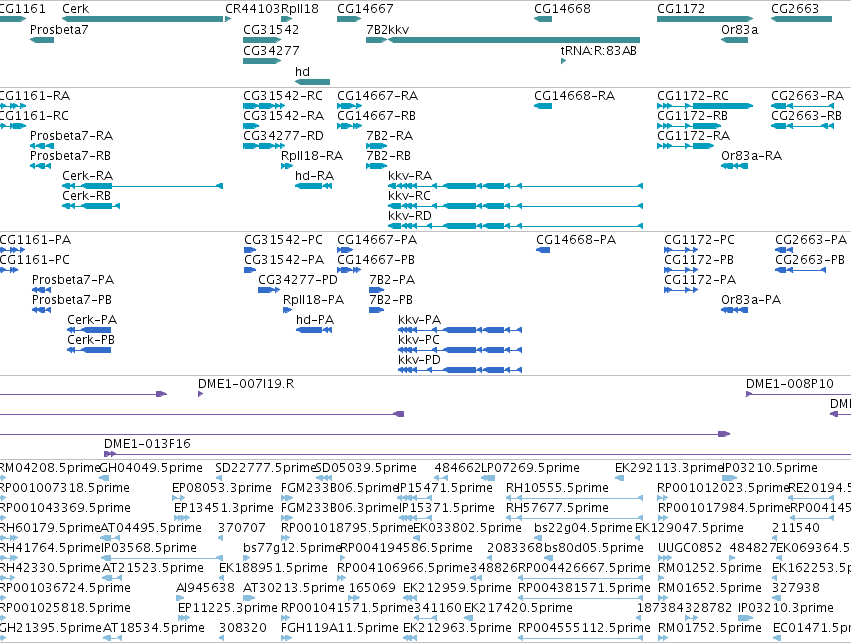Select the SD05039.5prime EST label
Viewport: 851px width, 643px height.
click(366, 468)
